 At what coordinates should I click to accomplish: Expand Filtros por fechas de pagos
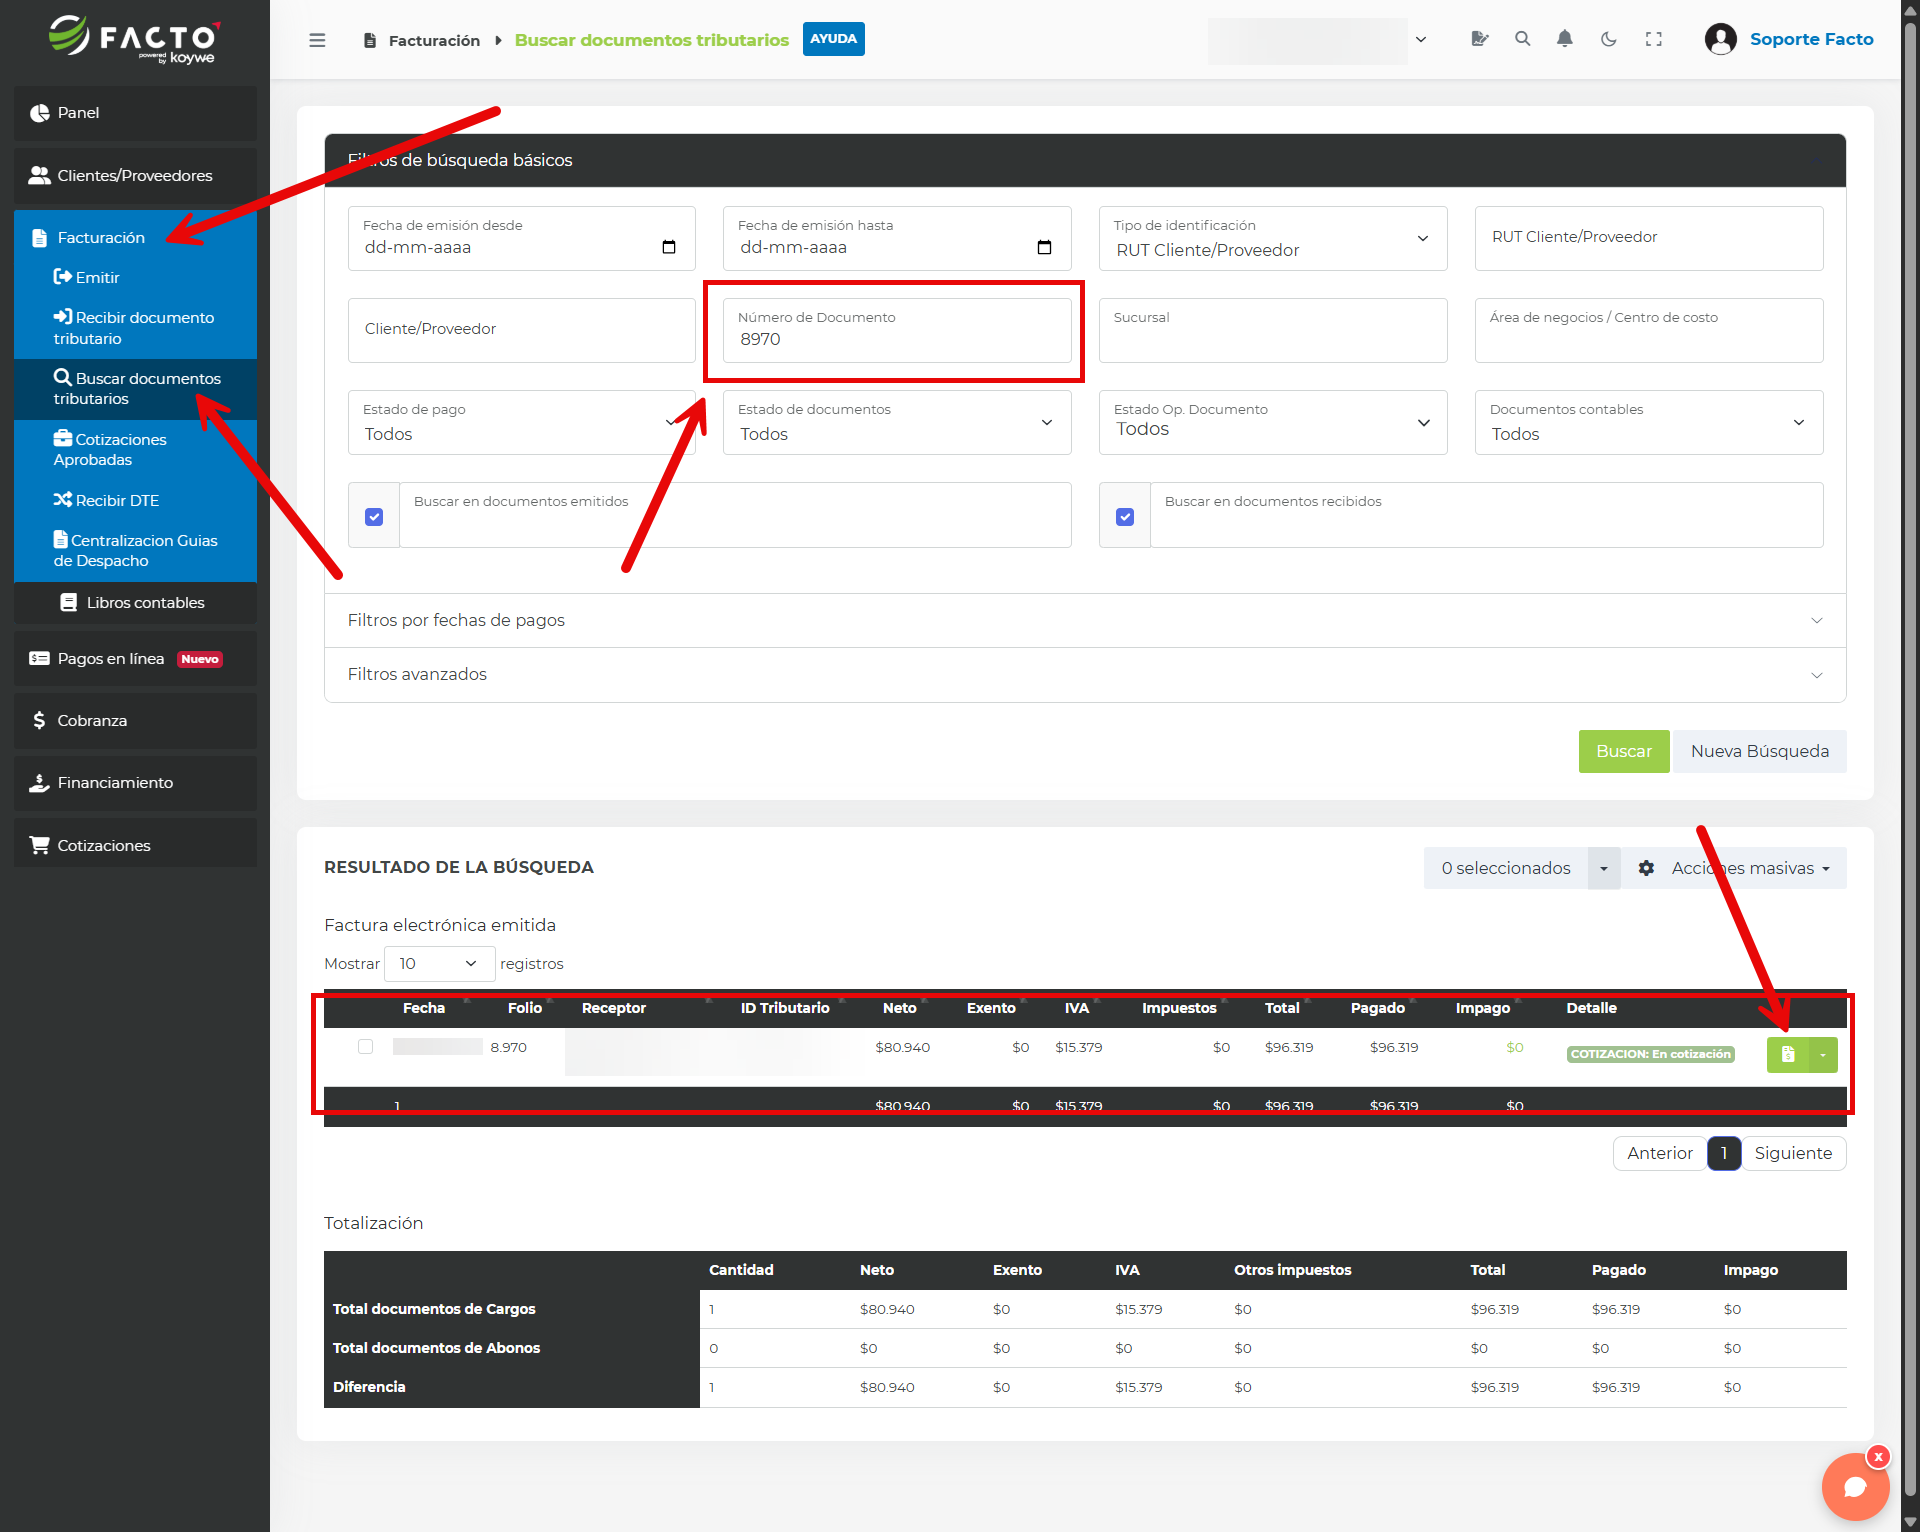[1085, 621]
